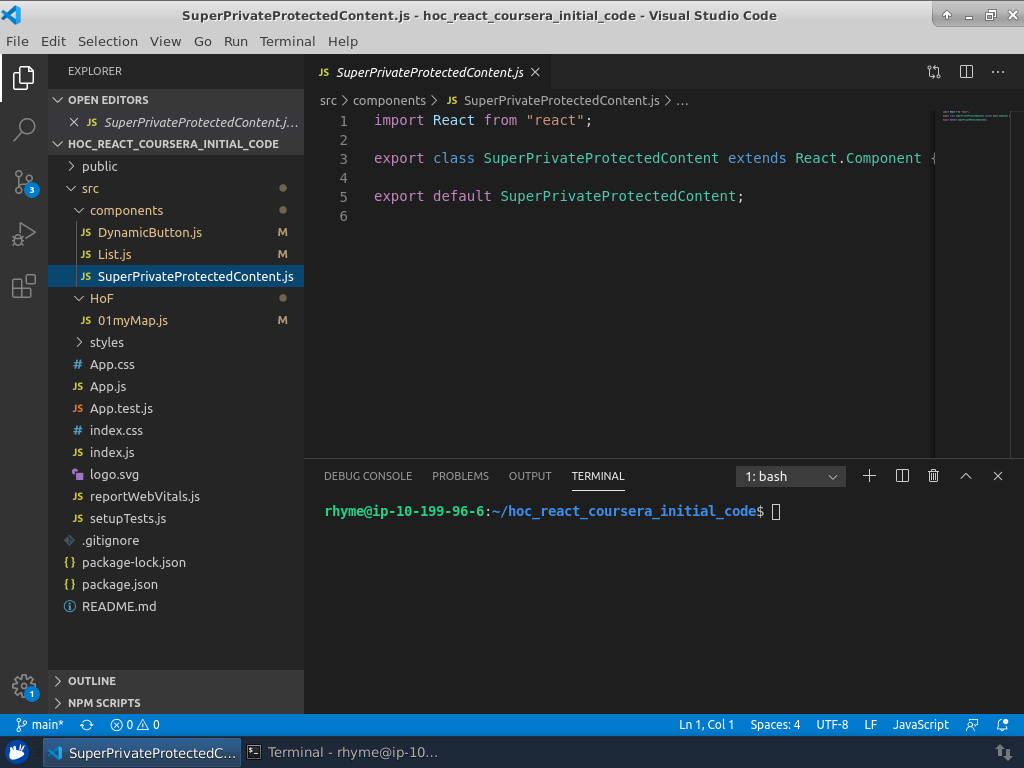Open the bash terminal selector dropdown
This screenshot has width=1024, height=768.
pos(791,477)
